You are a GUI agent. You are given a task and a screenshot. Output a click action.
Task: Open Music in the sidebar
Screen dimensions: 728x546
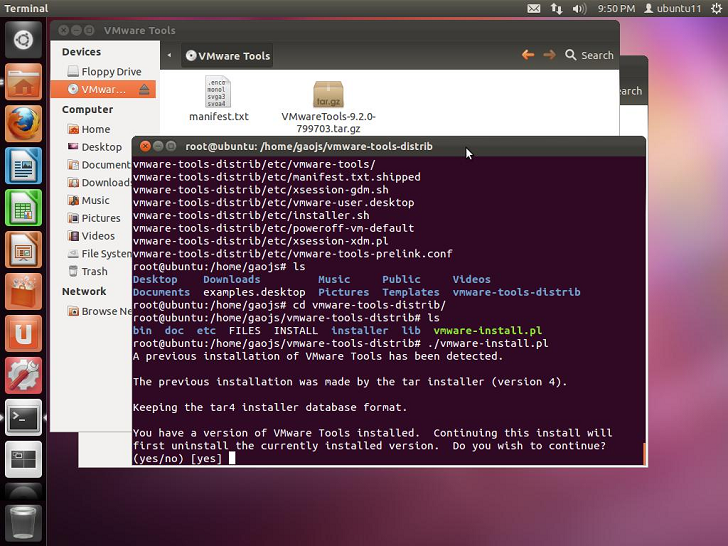pos(89,200)
